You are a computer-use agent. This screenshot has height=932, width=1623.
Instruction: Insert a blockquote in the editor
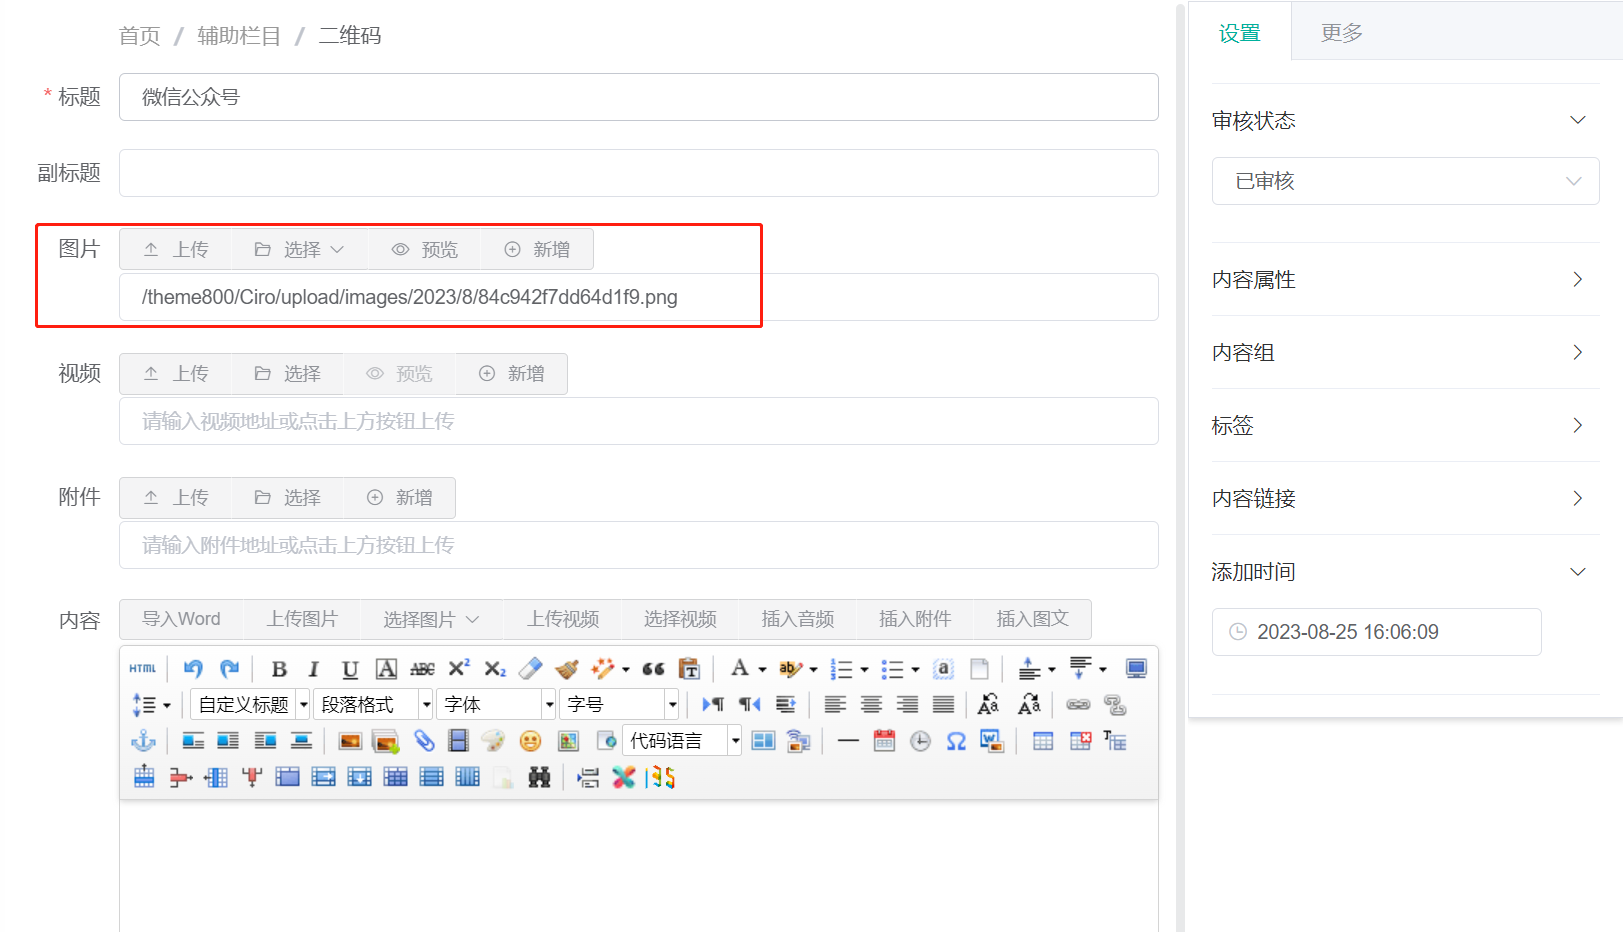[653, 668]
